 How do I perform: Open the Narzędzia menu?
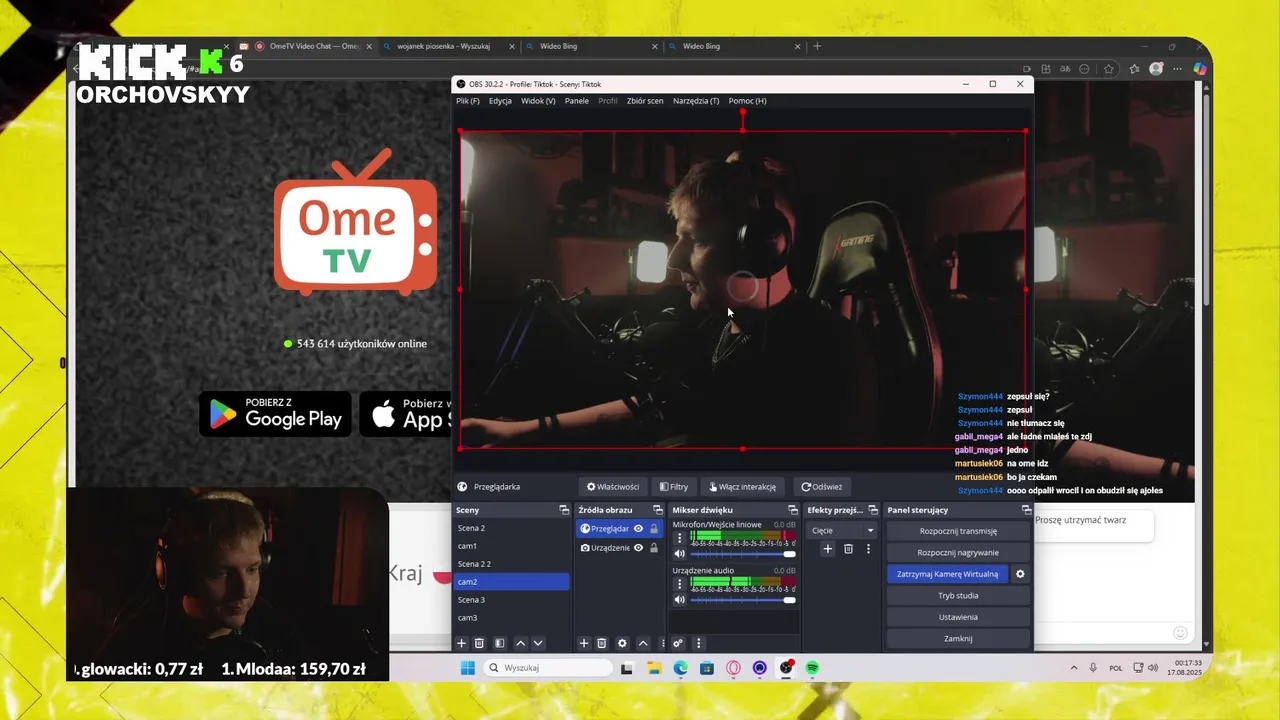[x=696, y=101]
